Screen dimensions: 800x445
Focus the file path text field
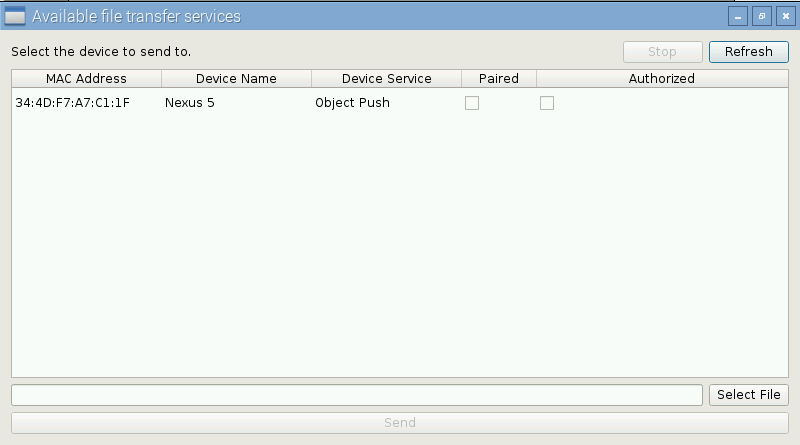(356, 395)
